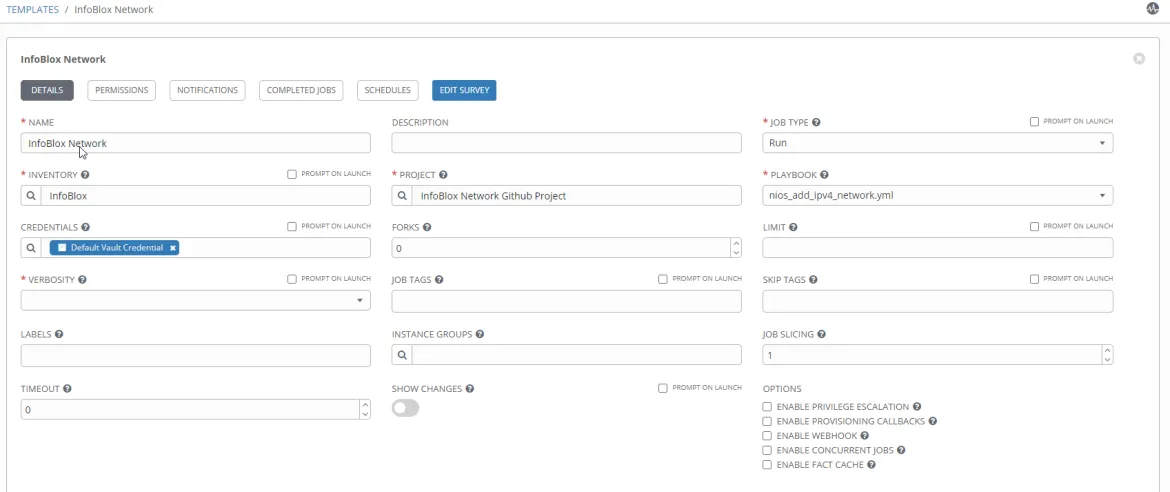Show help for Enable Concurrent Jobs
Viewport: 1170px width, 492px height.
901,450
